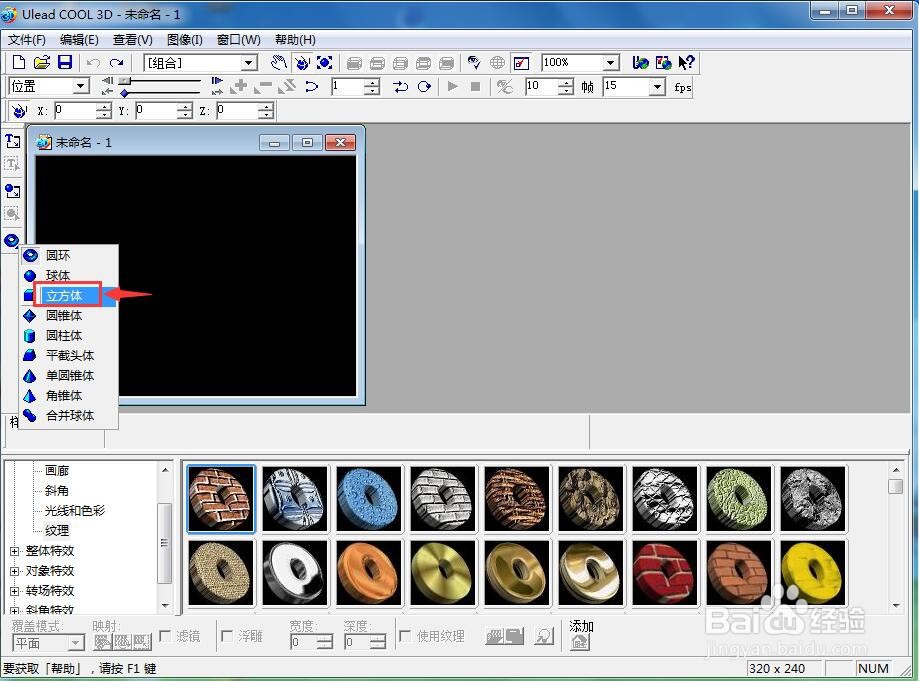The image size is (919, 681).
Task: Pick the red brick torus thumbnail
Action: click(x=664, y=573)
